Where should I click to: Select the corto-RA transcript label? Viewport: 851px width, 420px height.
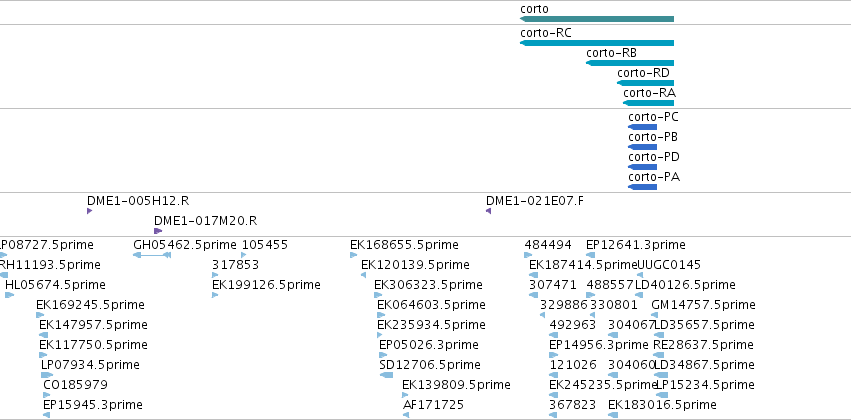[649, 93]
